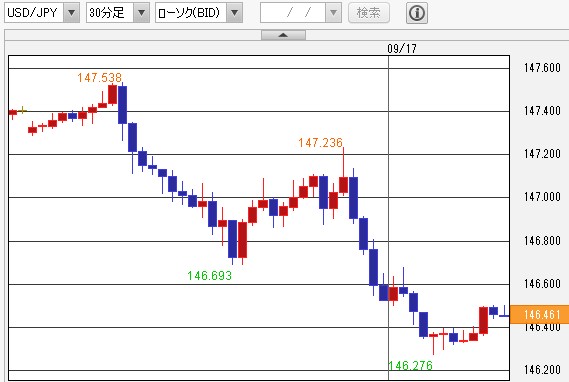Viewport: 569px width, 382px height.
Task: Click the red candle with the 147.236 wick
Action: [x=343, y=185]
